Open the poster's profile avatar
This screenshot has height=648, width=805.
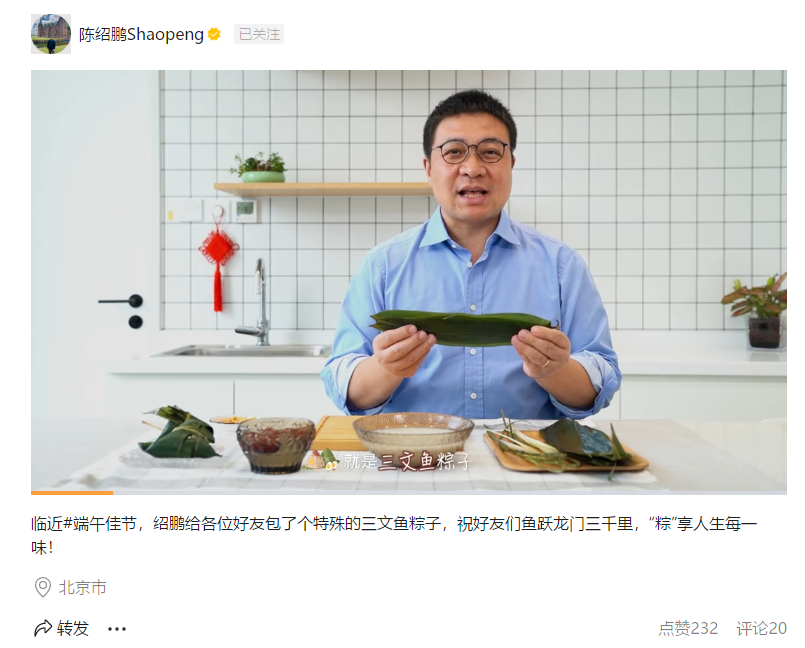click(x=51, y=34)
